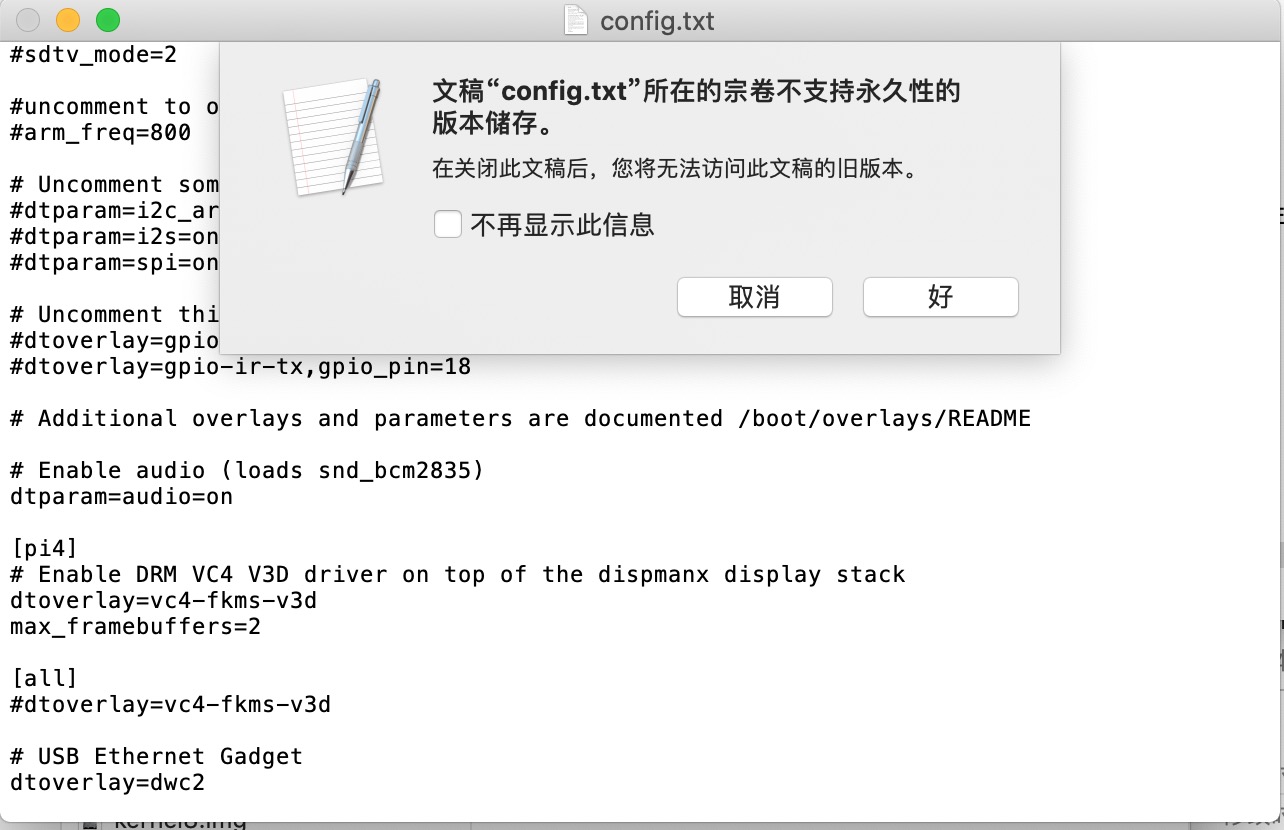Click the TextEdit notepad icon in the dialog
This screenshot has width=1284, height=830.
click(335, 136)
